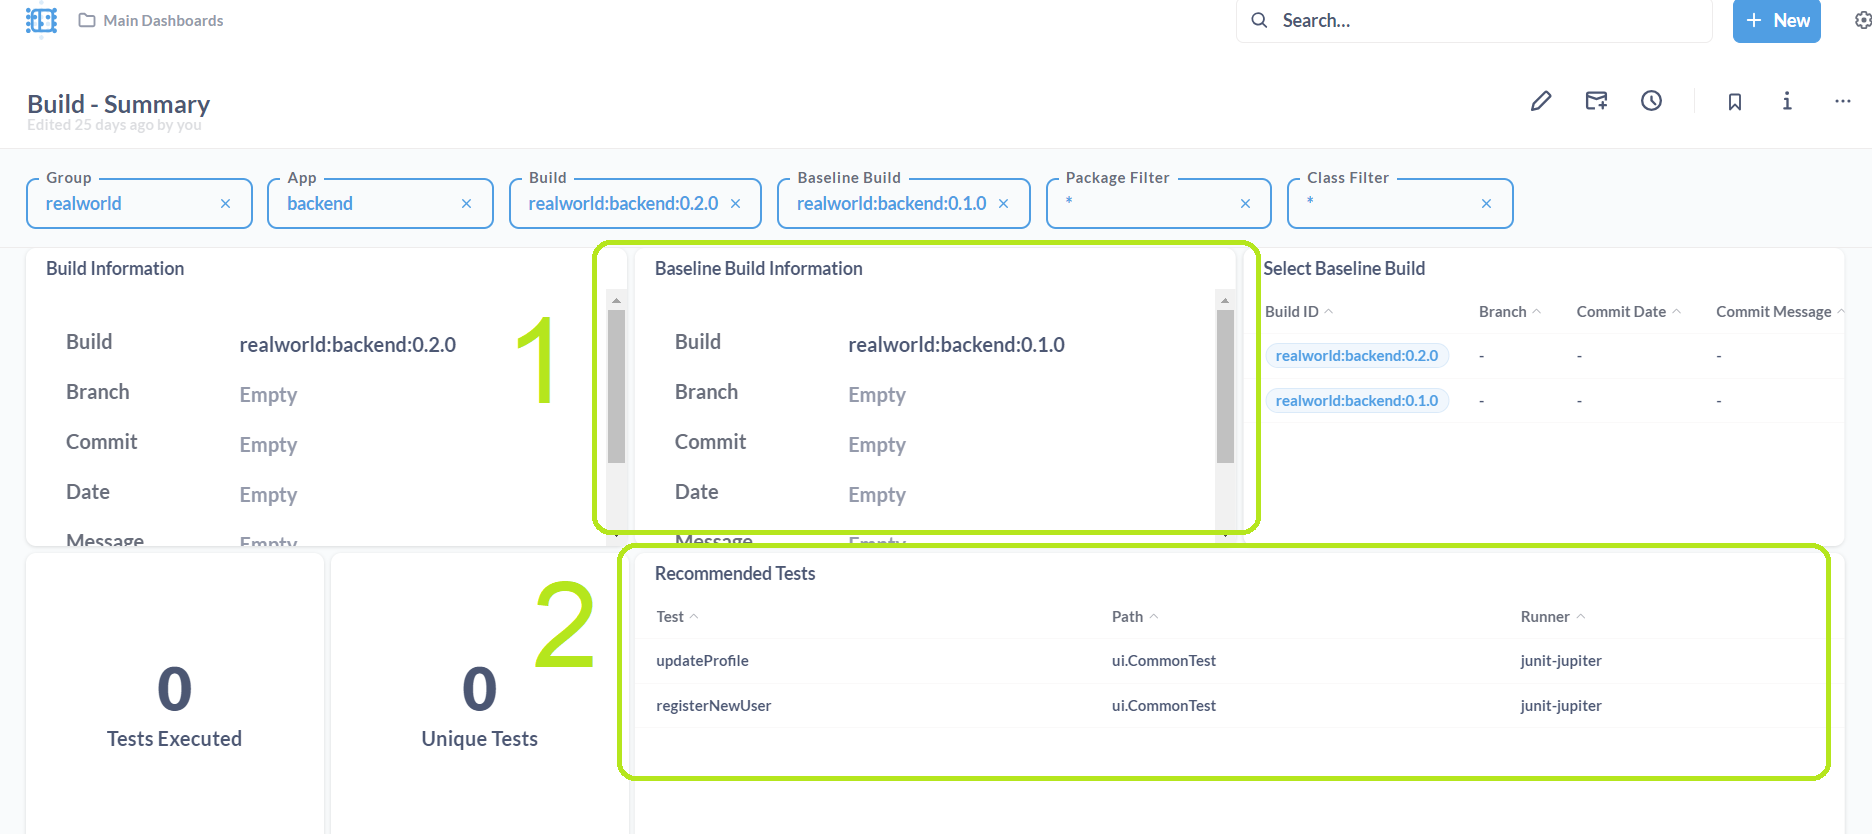Open settings gear icon
Viewport: 1872px width, 834px height.
1862,20
